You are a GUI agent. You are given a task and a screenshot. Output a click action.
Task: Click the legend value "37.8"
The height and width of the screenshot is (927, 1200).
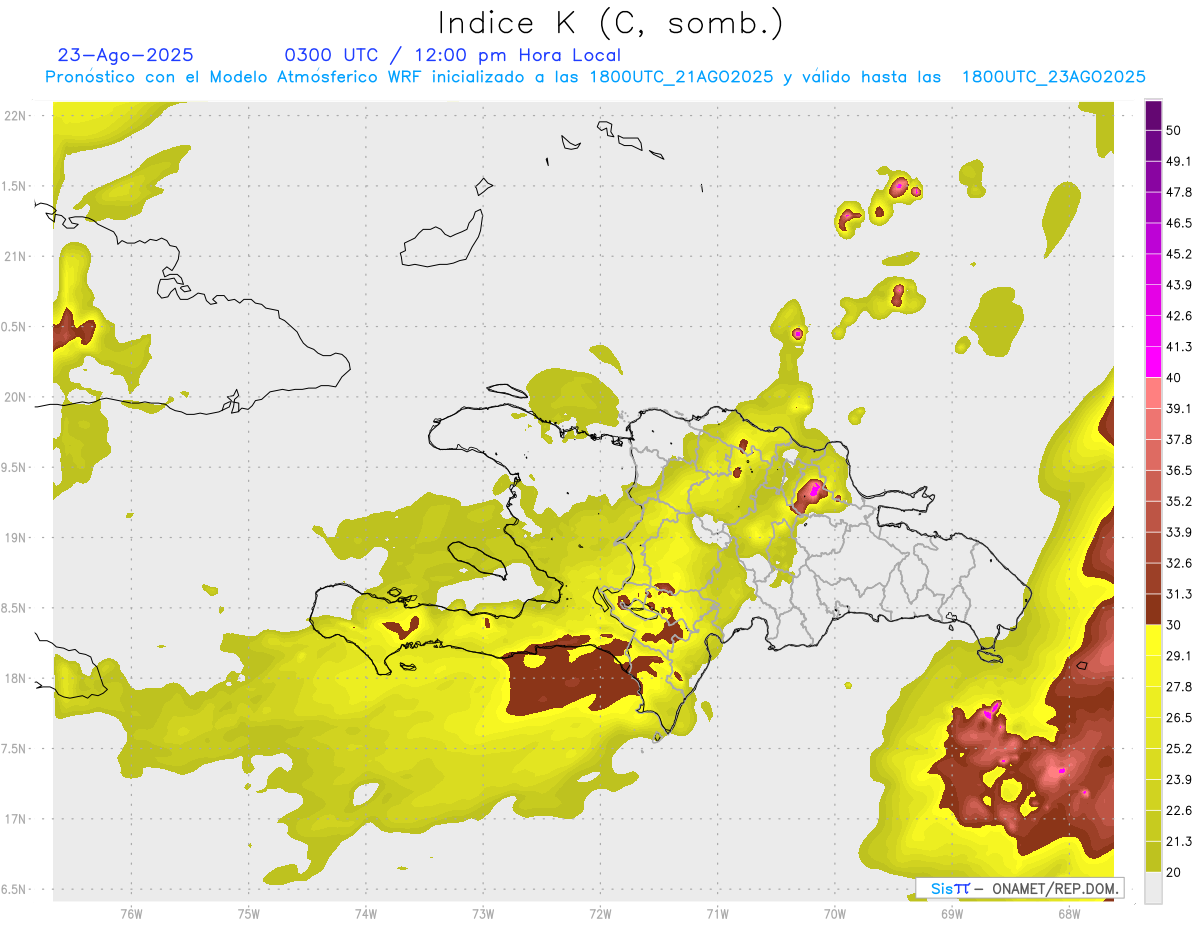(1179, 439)
